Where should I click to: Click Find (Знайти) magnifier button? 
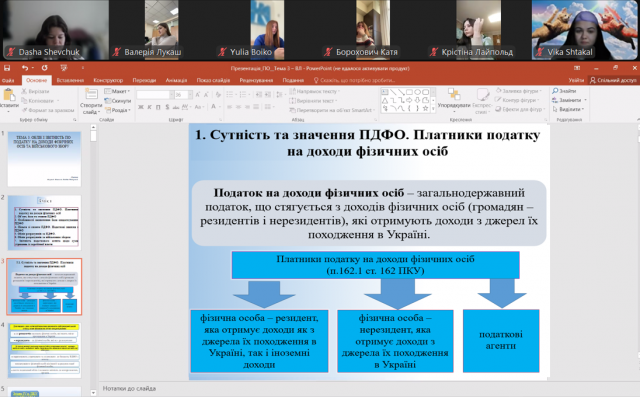pyautogui.click(x=564, y=91)
